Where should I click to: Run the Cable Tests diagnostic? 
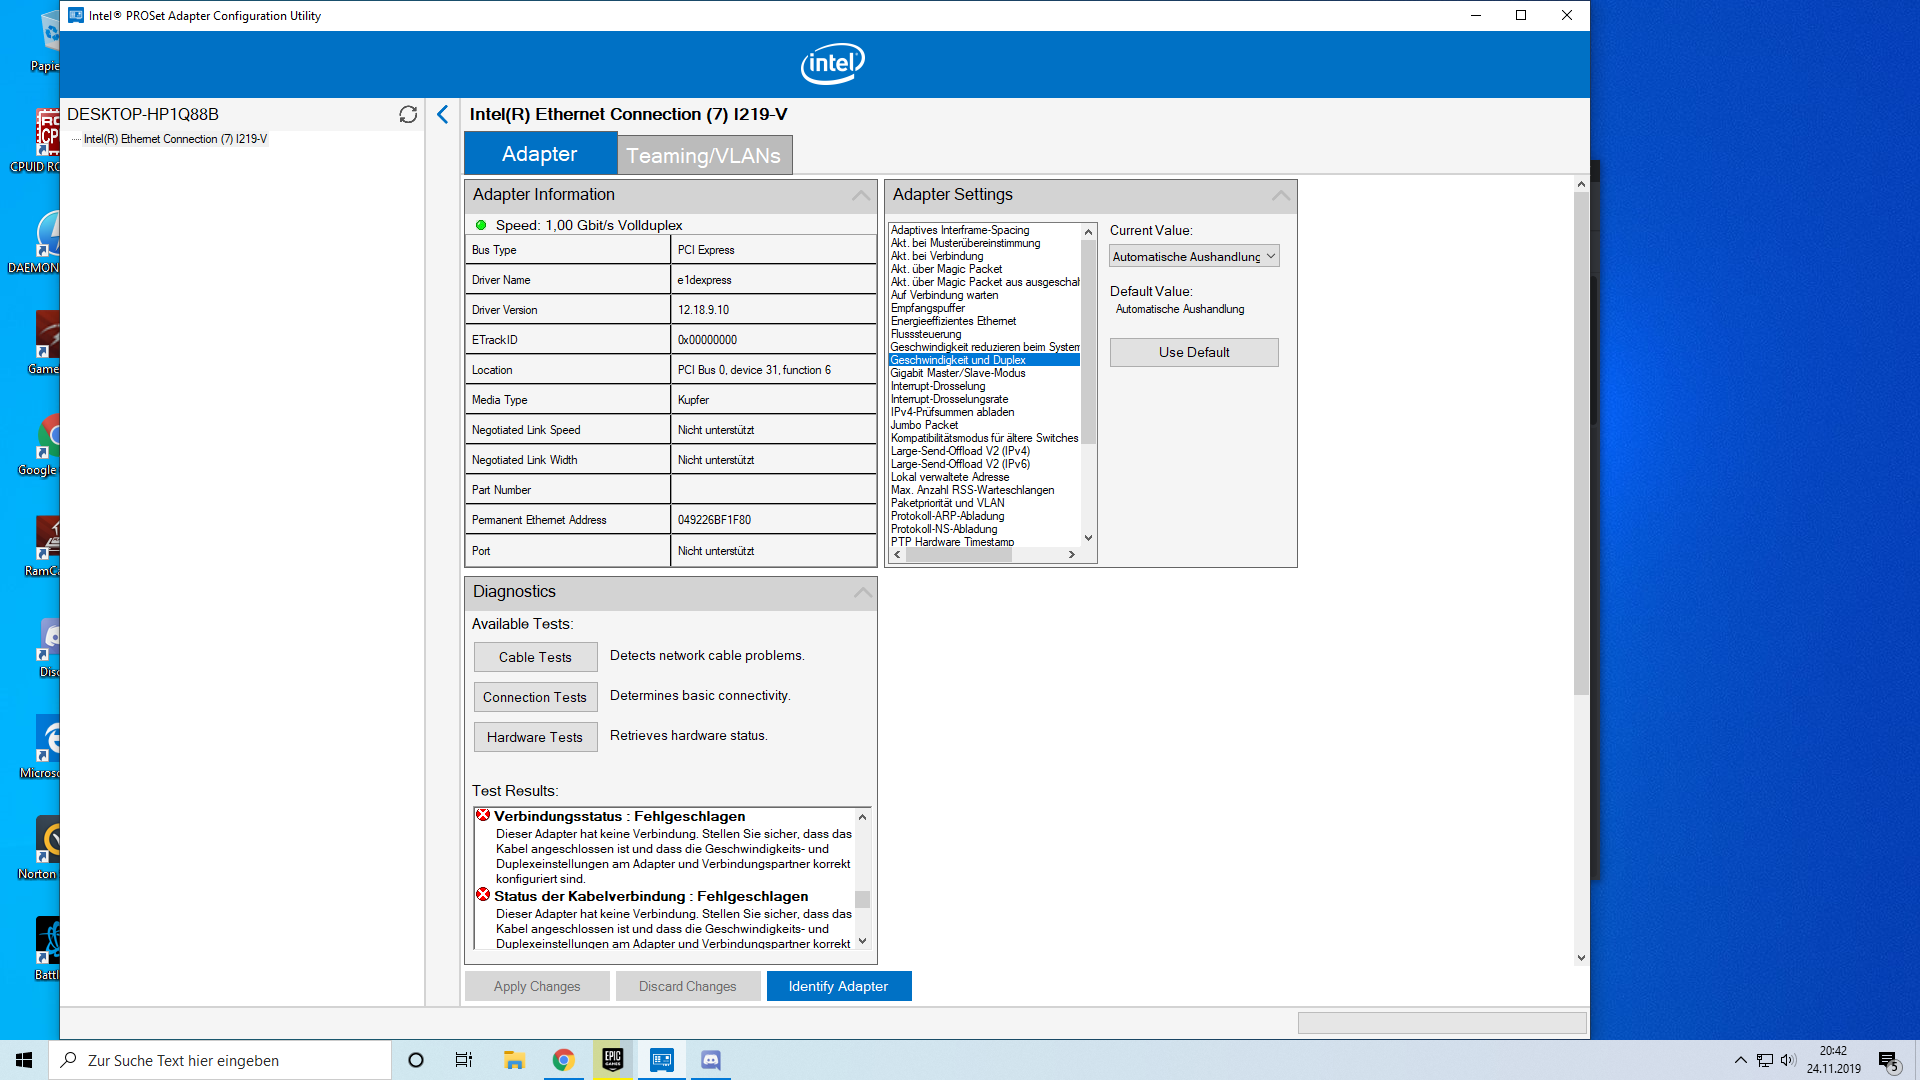[535, 657]
